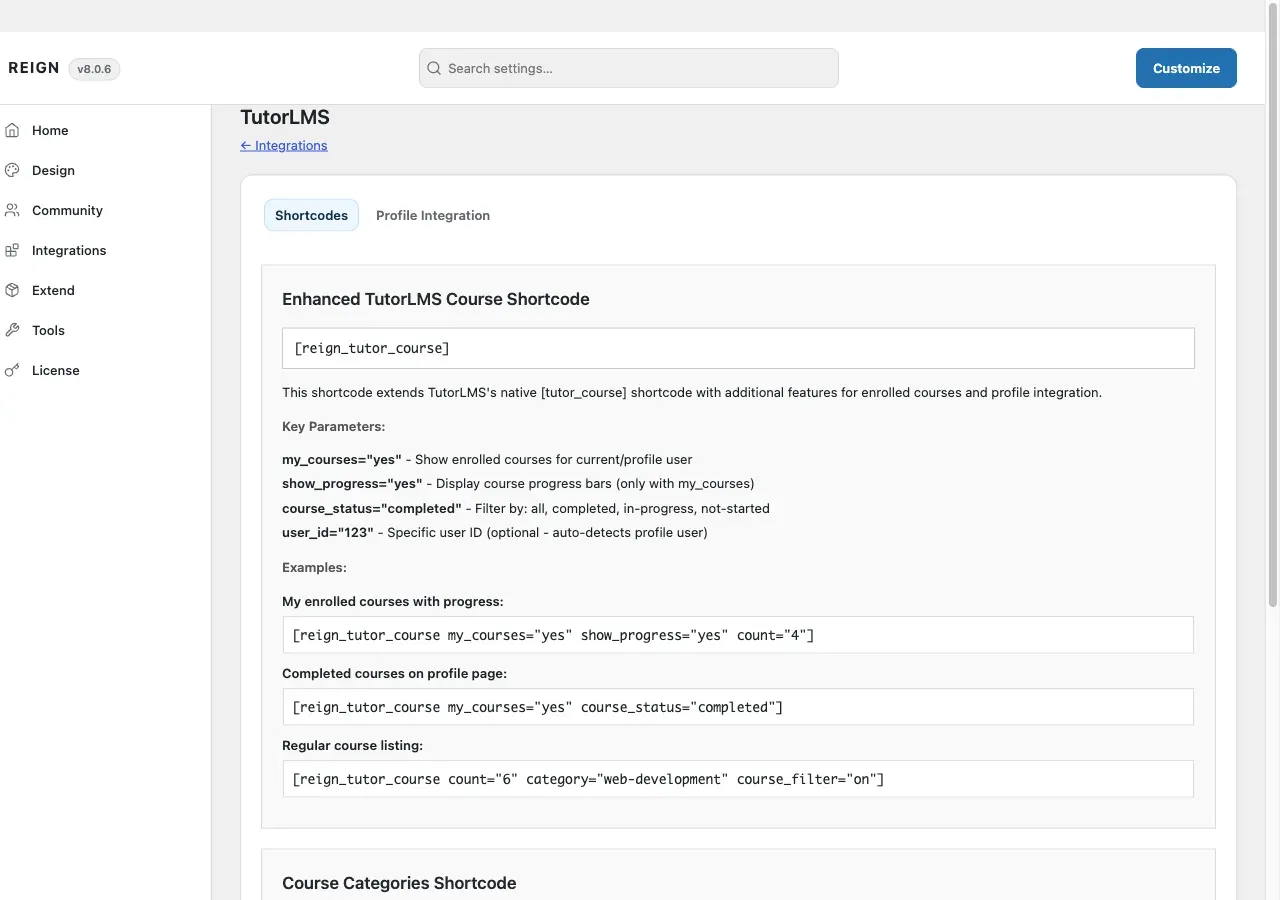Screen dimensions: 1280x900
Task: Select the completed courses shortcode example
Action: pyautogui.click(x=738, y=707)
